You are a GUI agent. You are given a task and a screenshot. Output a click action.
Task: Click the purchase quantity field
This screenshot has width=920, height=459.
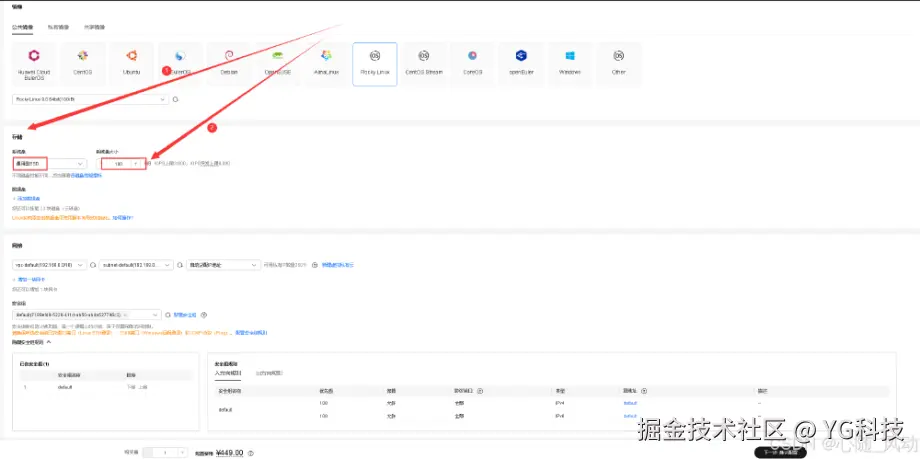pyautogui.click(x=165, y=453)
